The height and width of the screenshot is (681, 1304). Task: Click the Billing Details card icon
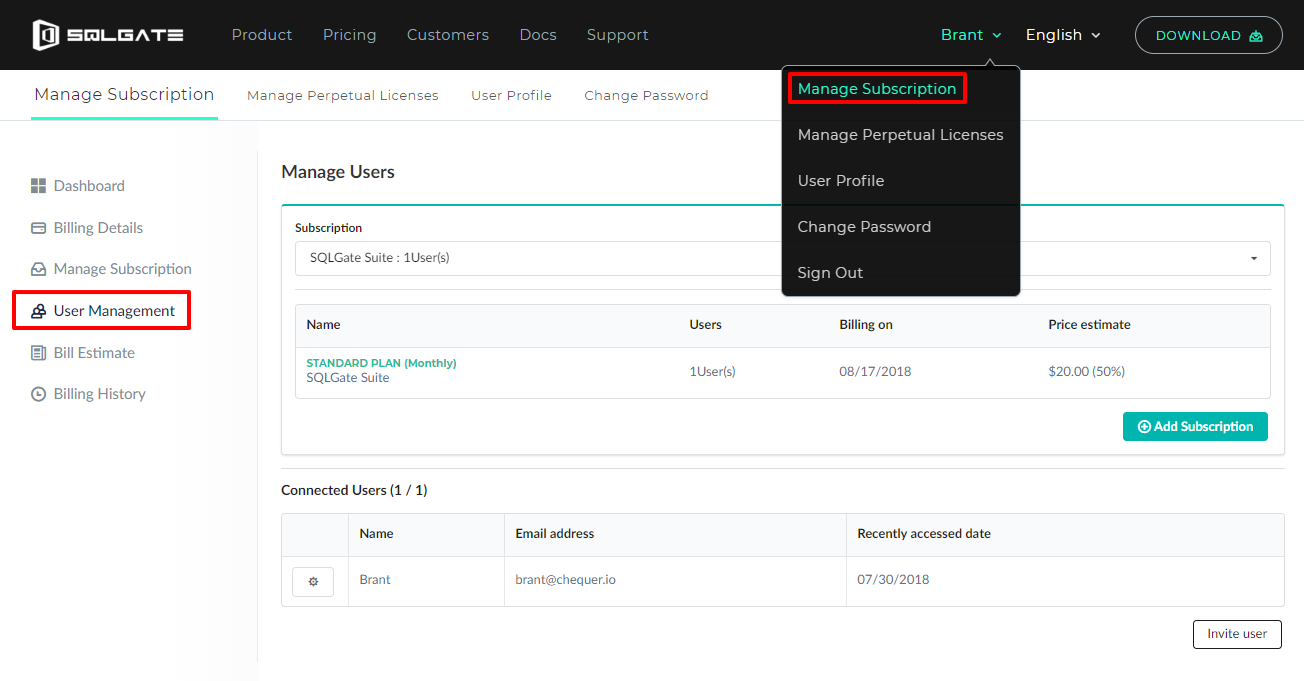point(38,228)
